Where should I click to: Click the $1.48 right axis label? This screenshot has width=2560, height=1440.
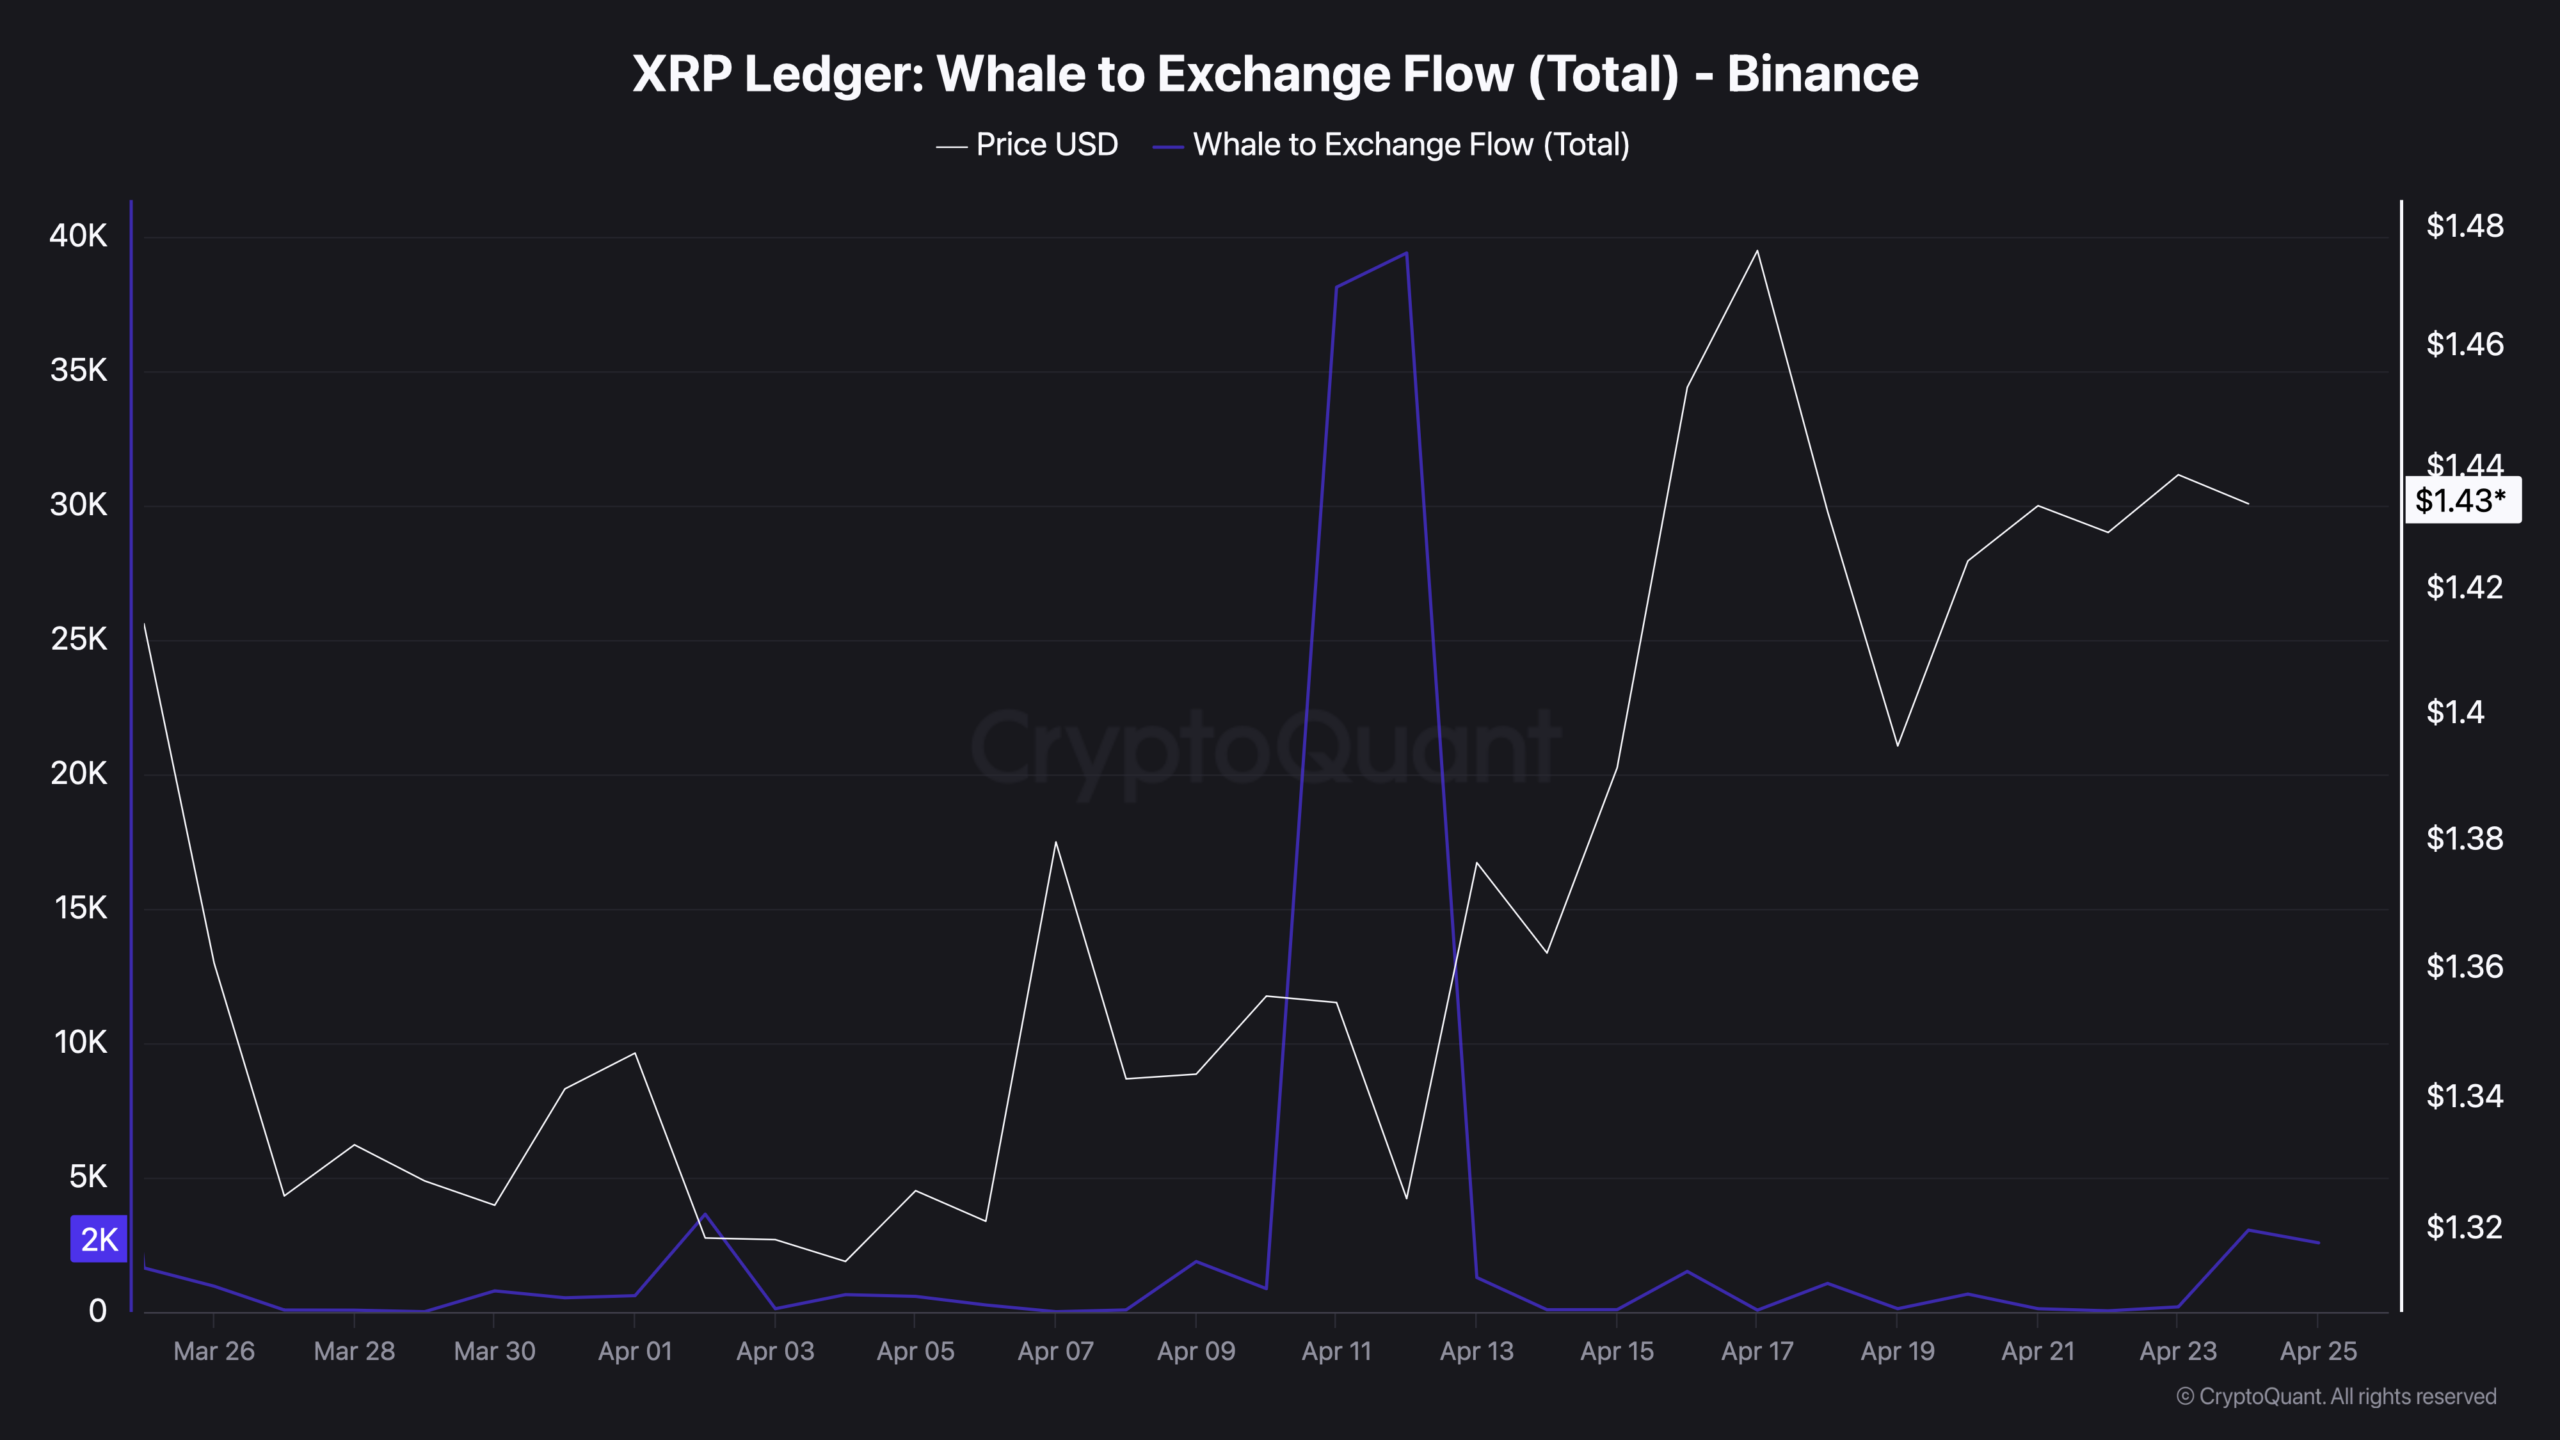[x=2465, y=226]
